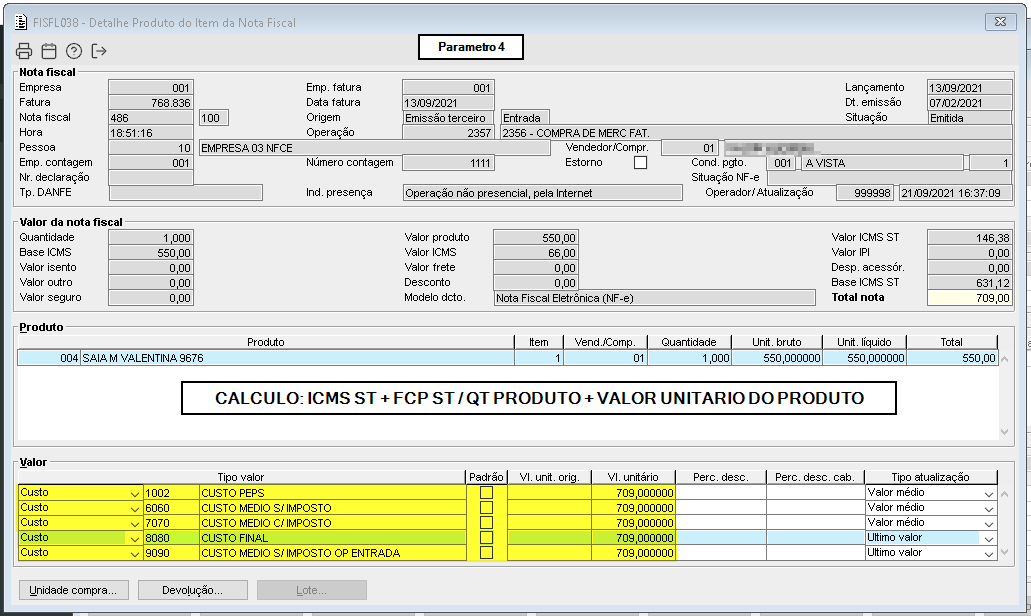Screen dimensions: 1031x616
Task: Click the Valor ICMS ST field 146,38
Action: click(969, 237)
